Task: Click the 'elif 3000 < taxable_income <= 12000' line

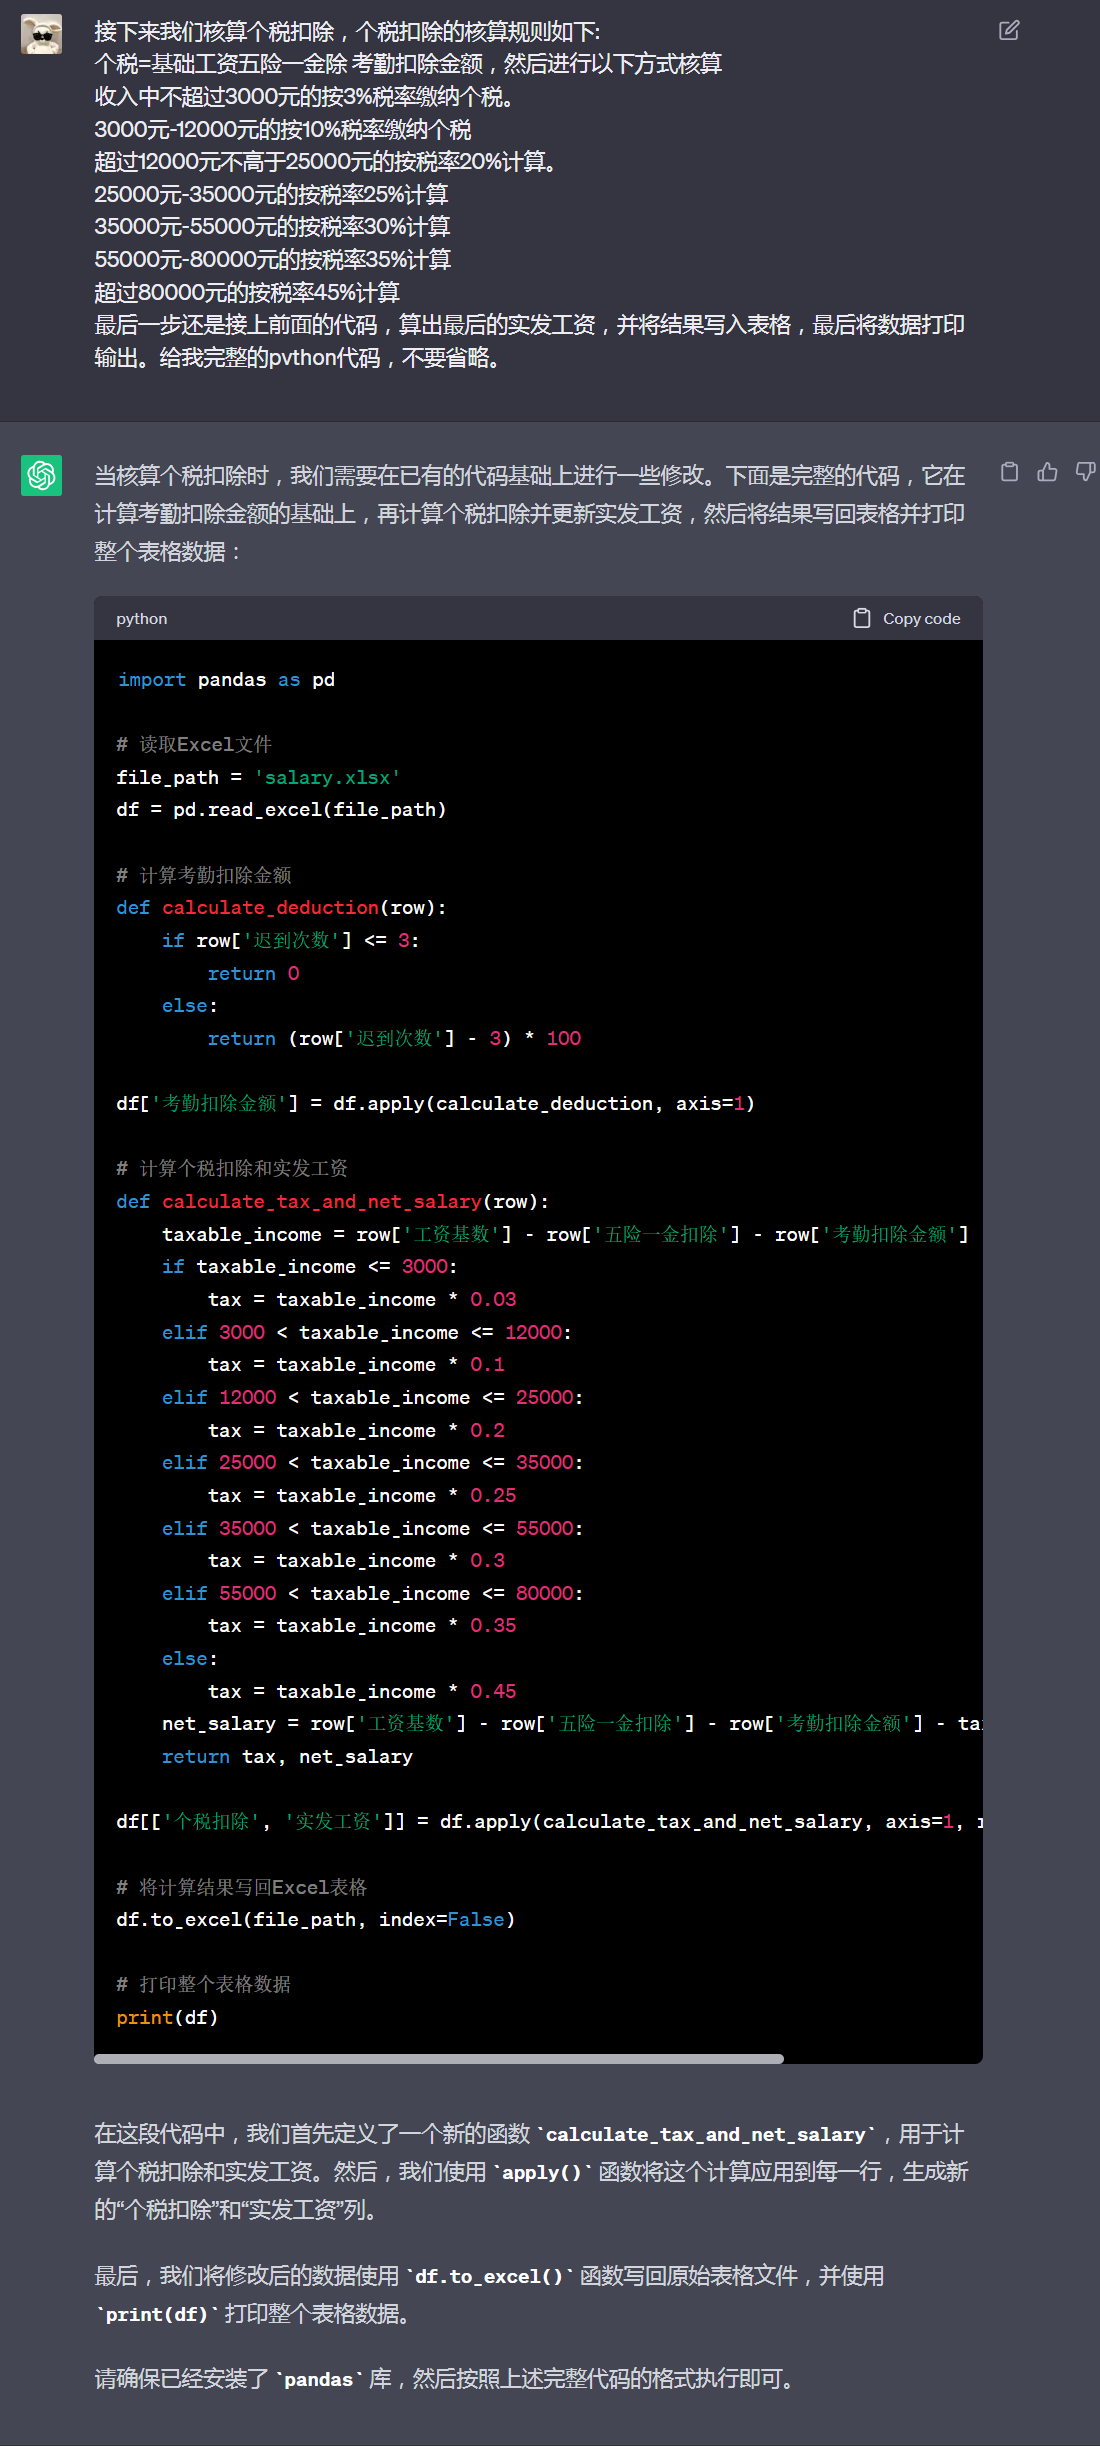Action: pos(367,1333)
